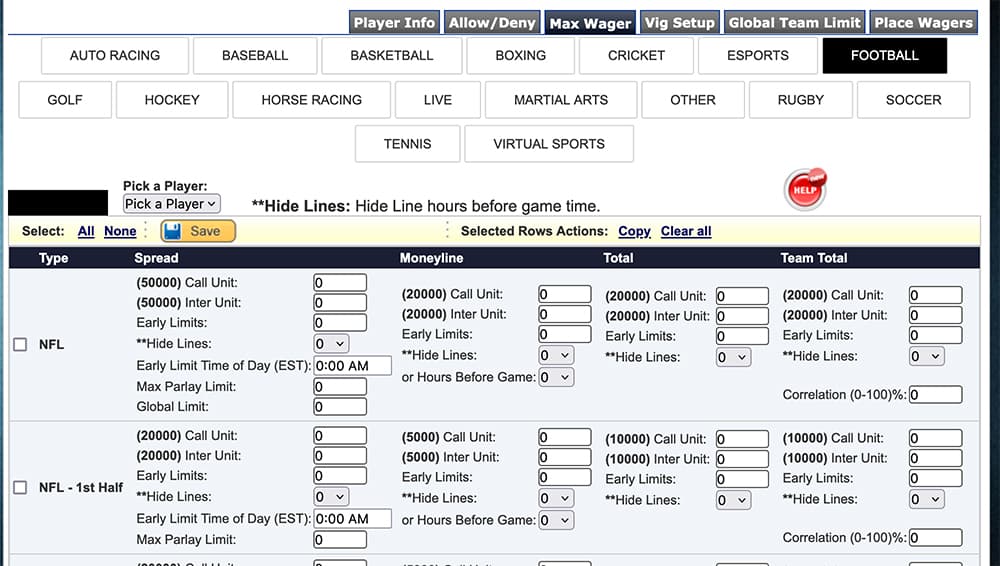Image resolution: width=1000 pixels, height=566 pixels.
Task: Focus NFL 1st Half Team Total Early Limits field
Action: click(x=936, y=478)
